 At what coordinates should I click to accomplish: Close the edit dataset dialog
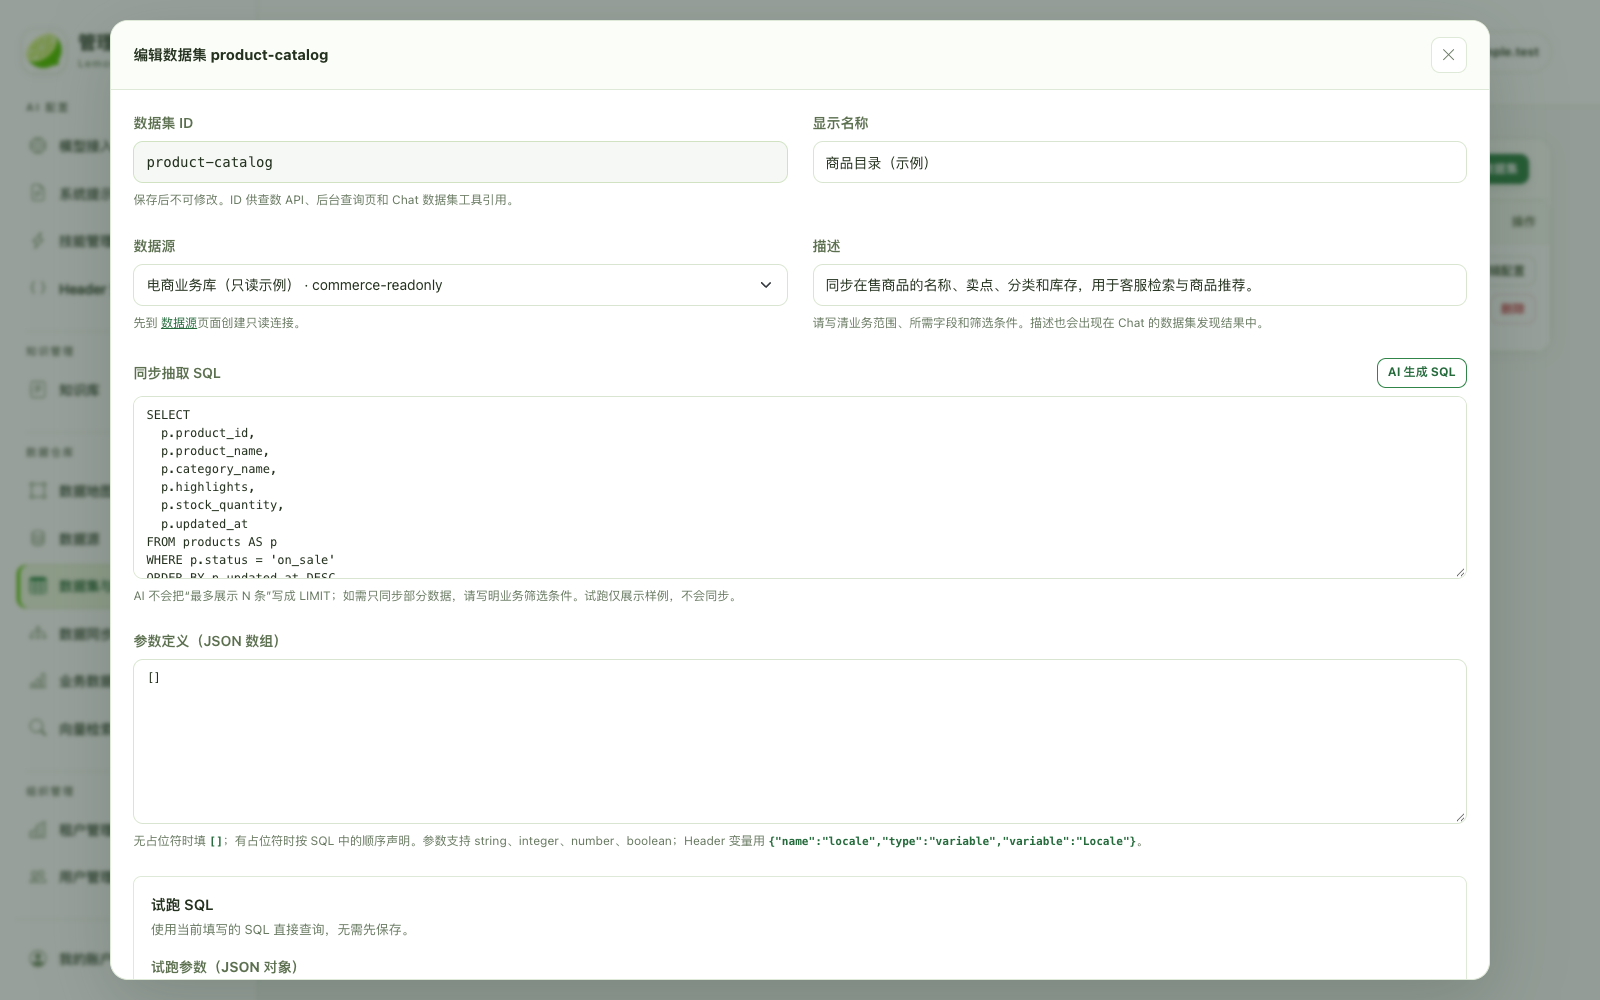pos(1448,55)
